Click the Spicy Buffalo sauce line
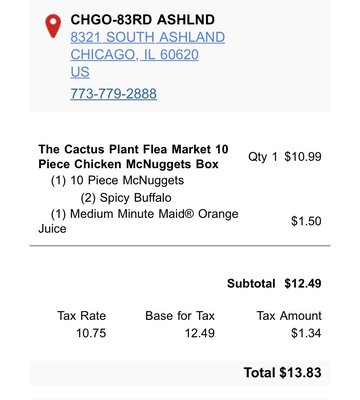The width and height of the screenshot is (360, 400). click(126, 198)
